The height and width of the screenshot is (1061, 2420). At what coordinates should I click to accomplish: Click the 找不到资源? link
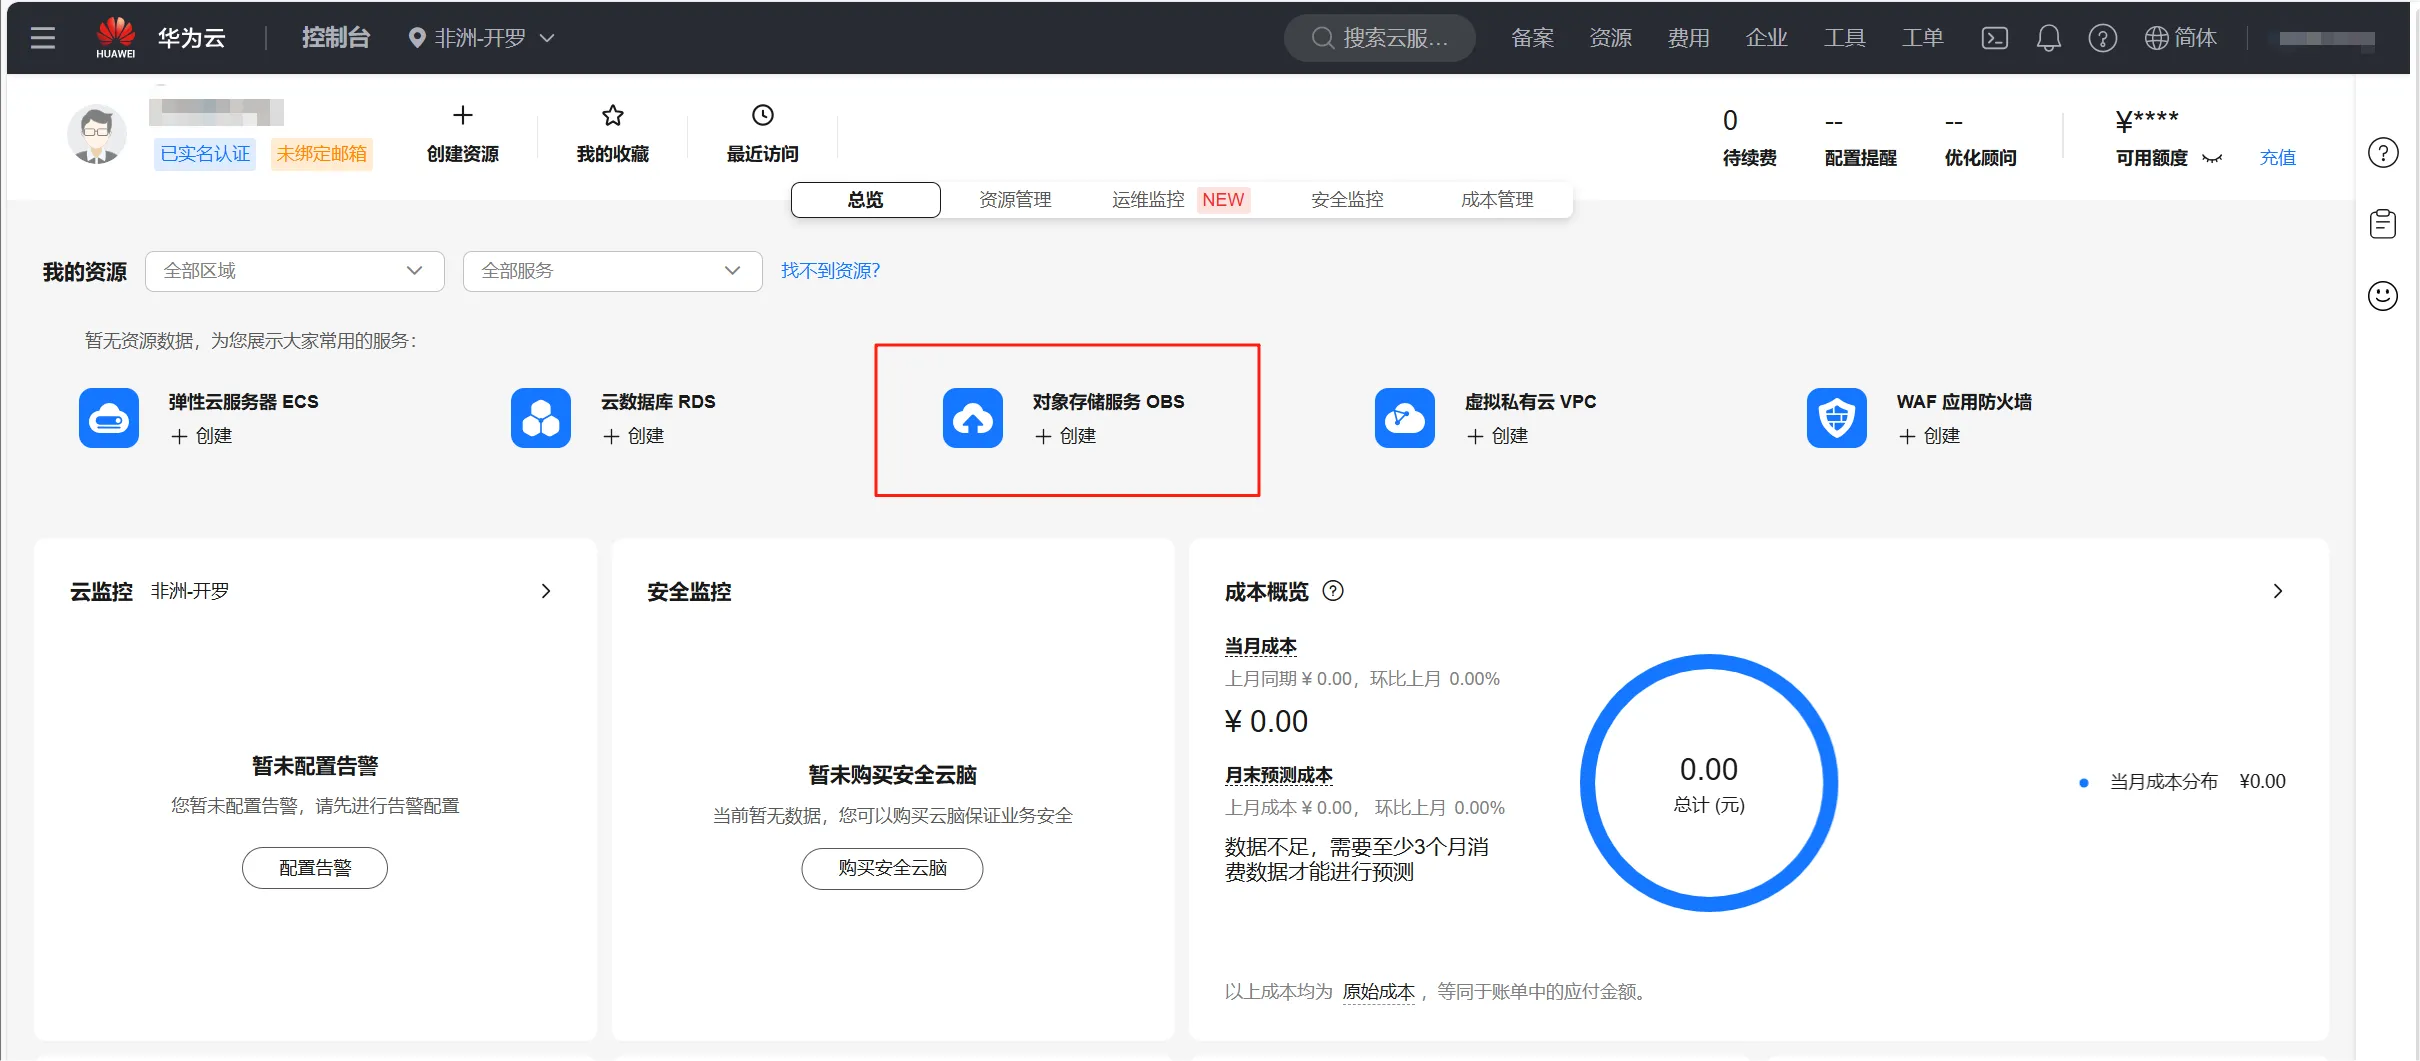coord(830,271)
